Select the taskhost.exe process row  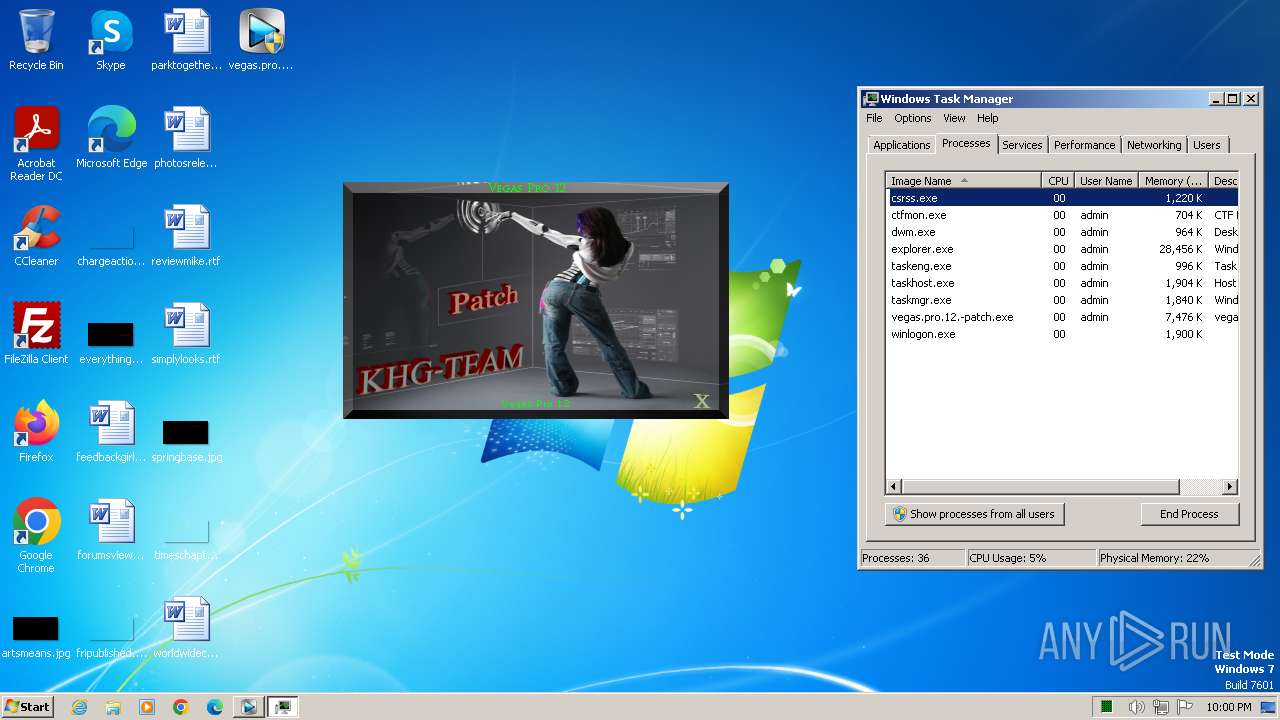click(x=1062, y=283)
